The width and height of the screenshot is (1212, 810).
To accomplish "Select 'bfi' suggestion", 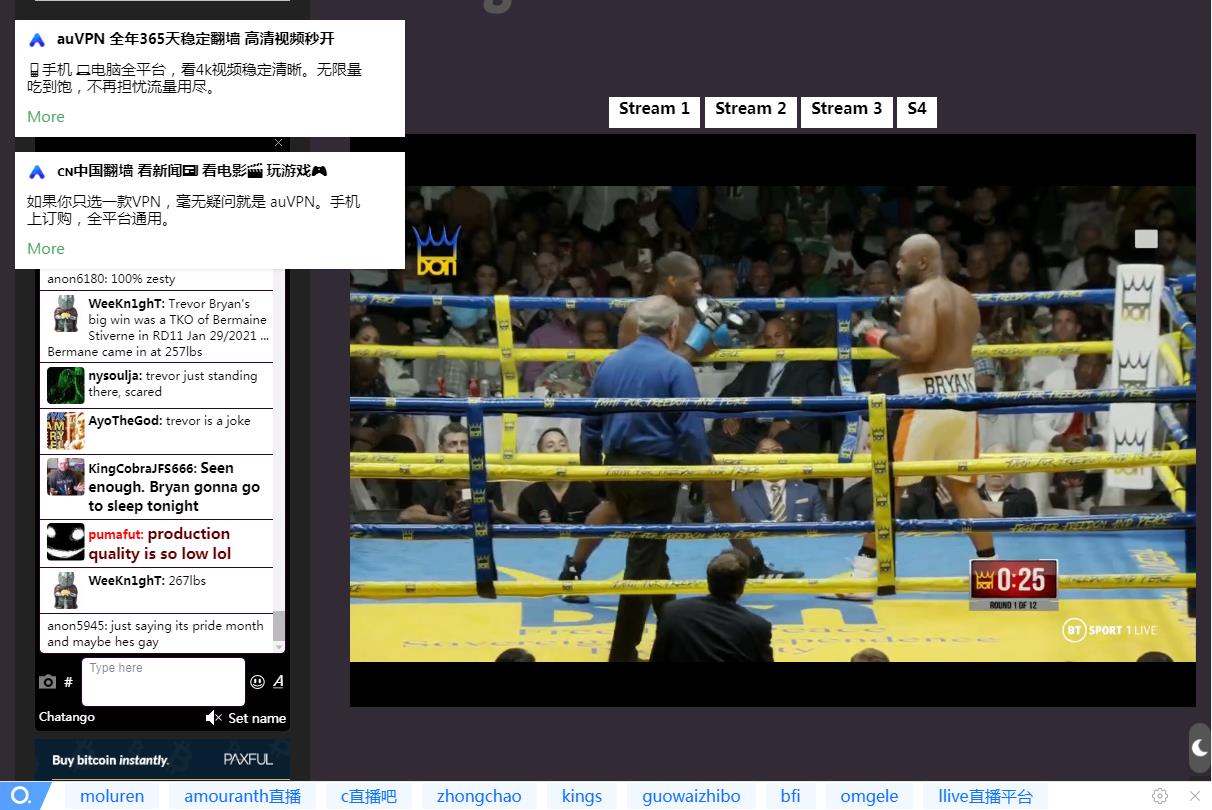I will [x=791, y=796].
